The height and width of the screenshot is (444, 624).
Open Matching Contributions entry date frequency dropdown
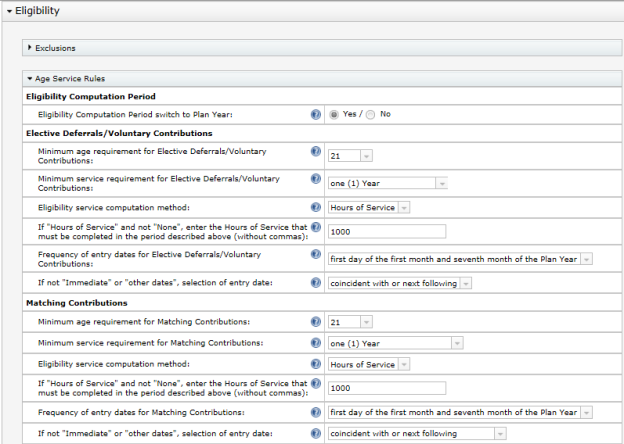tap(460, 413)
